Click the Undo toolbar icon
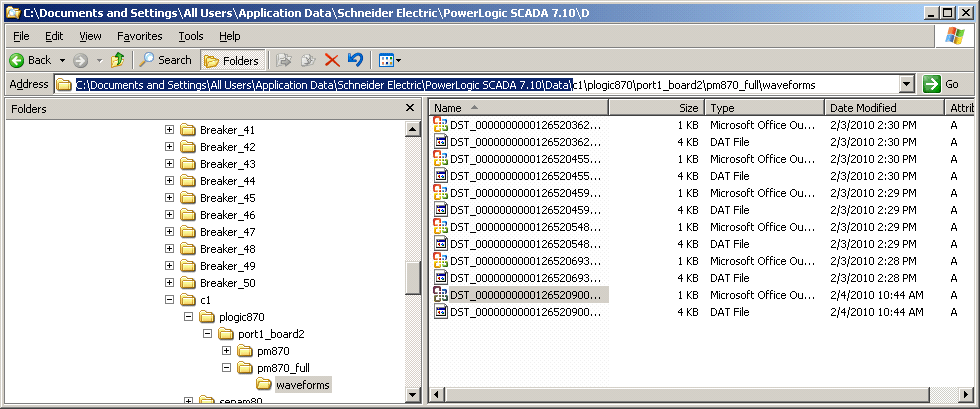980x409 pixels. (x=355, y=60)
